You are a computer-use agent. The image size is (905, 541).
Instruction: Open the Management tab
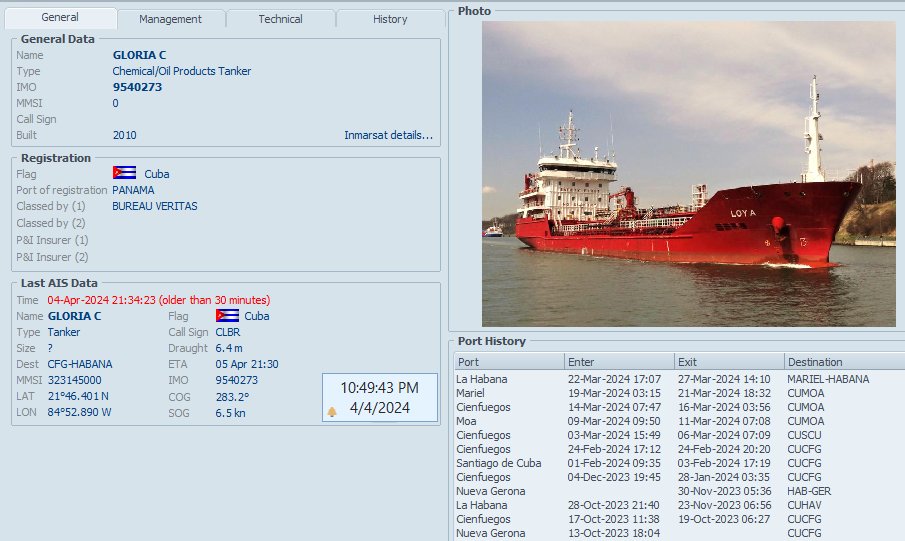170,19
